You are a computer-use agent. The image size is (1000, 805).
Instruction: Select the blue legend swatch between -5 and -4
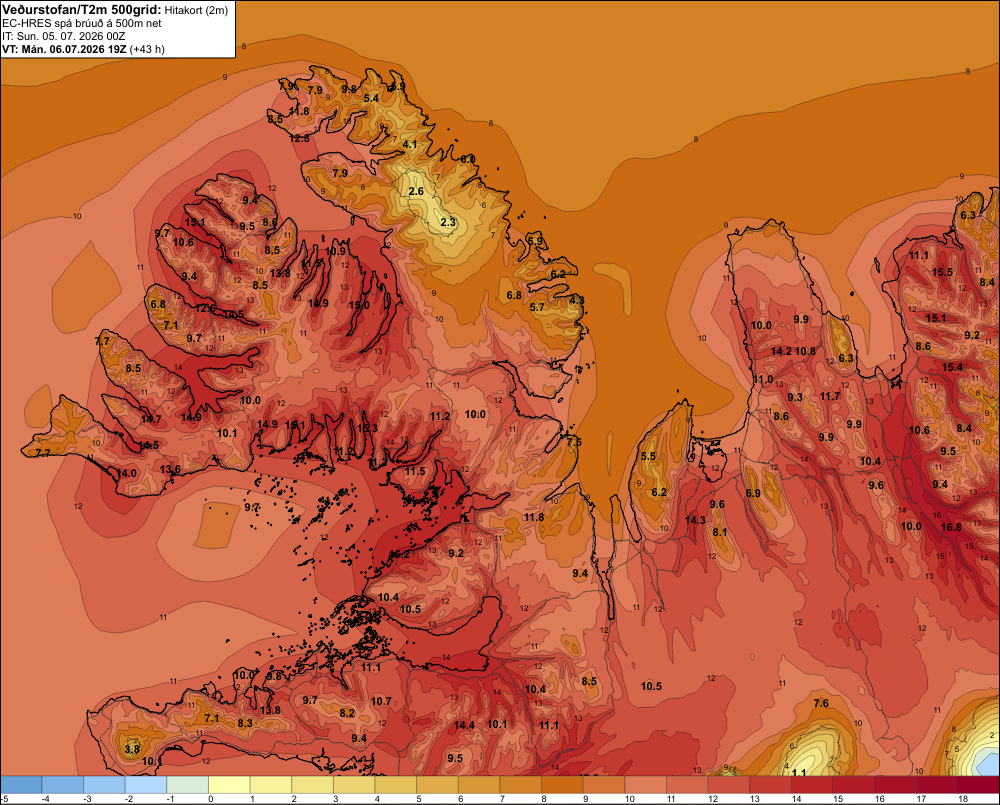click(x=21, y=785)
